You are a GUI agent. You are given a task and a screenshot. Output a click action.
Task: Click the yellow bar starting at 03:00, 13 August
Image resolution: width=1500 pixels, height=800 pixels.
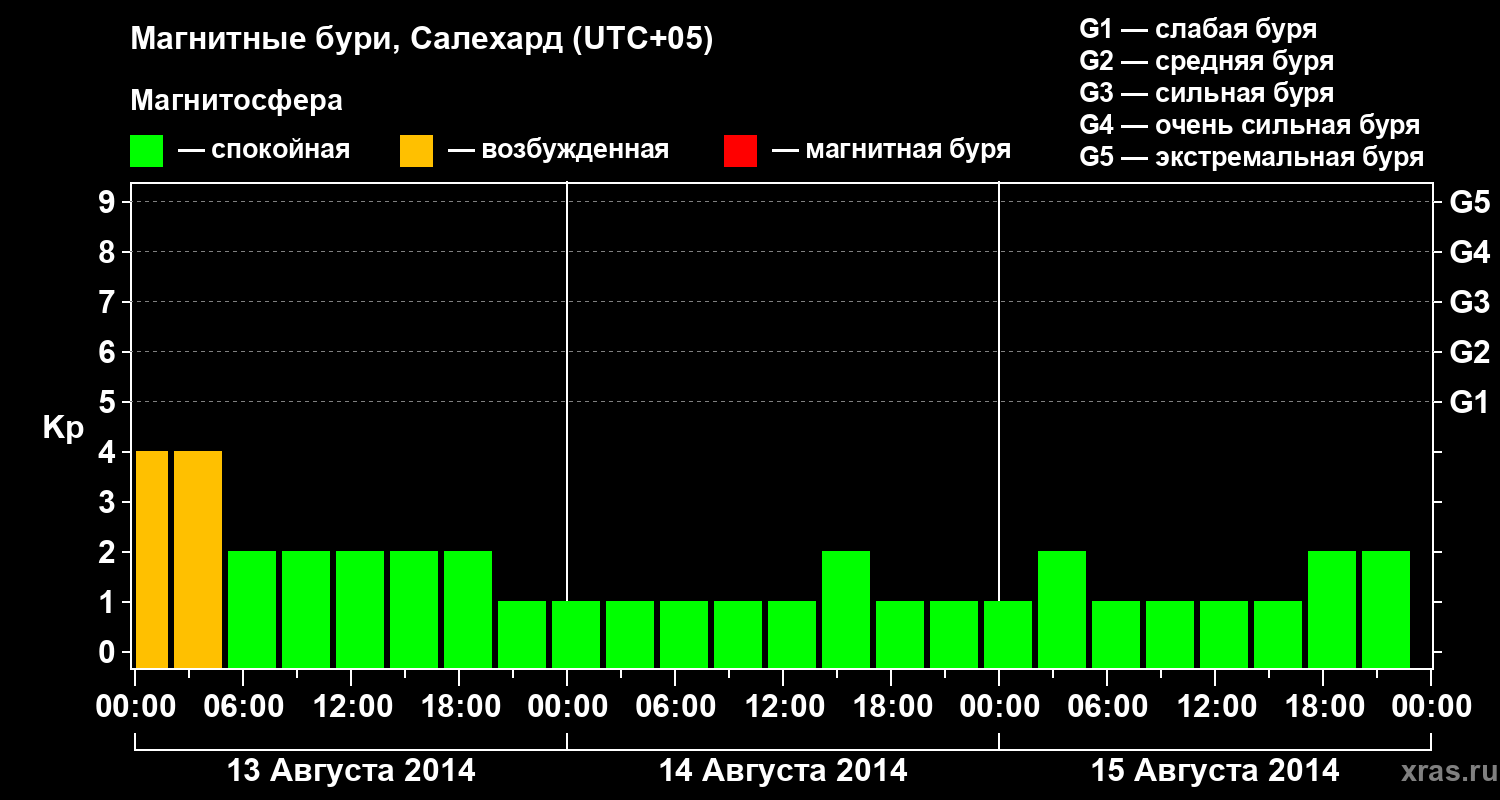[198, 559]
